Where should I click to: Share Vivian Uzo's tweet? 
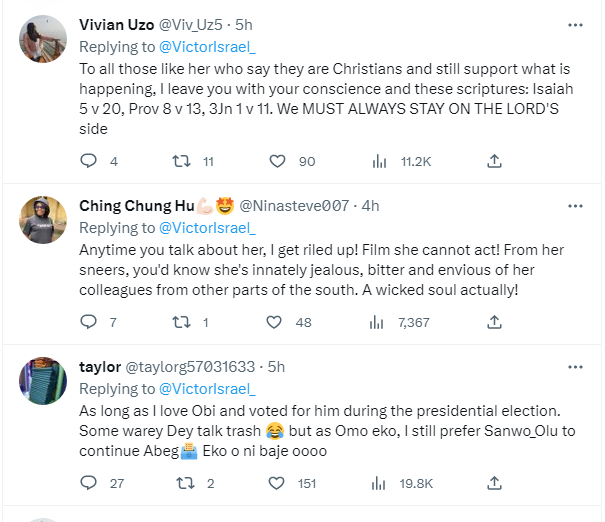click(494, 161)
